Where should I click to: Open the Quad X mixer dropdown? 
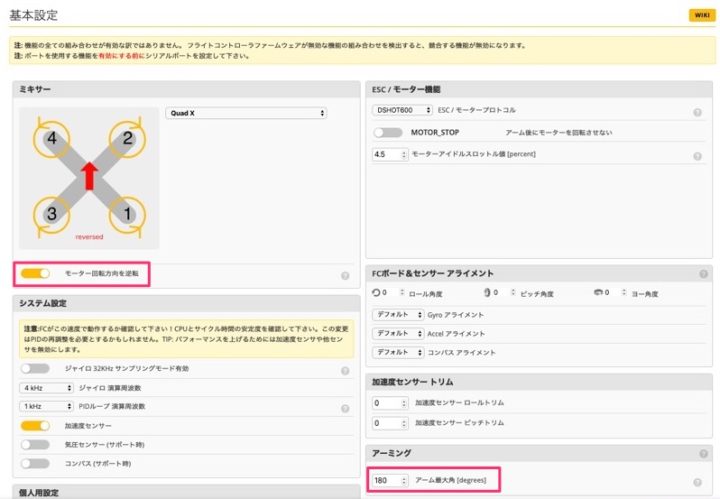coord(246,114)
